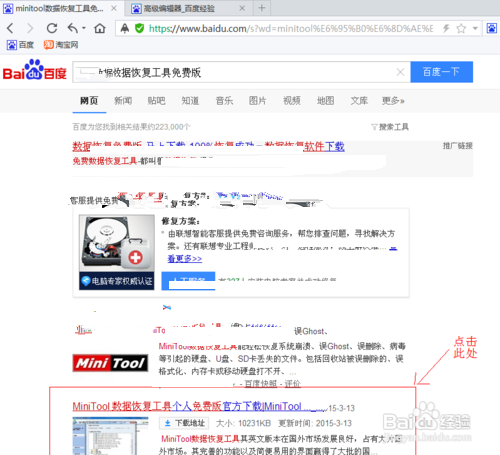The height and width of the screenshot is (455, 500).
Task: Open the 软件下载 ad result link
Action: pyautogui.click(x=324, y=147)
